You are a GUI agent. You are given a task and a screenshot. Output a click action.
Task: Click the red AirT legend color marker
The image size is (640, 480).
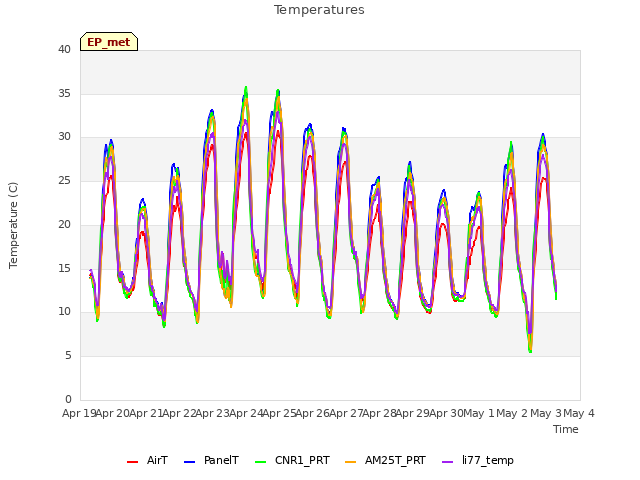133,462
